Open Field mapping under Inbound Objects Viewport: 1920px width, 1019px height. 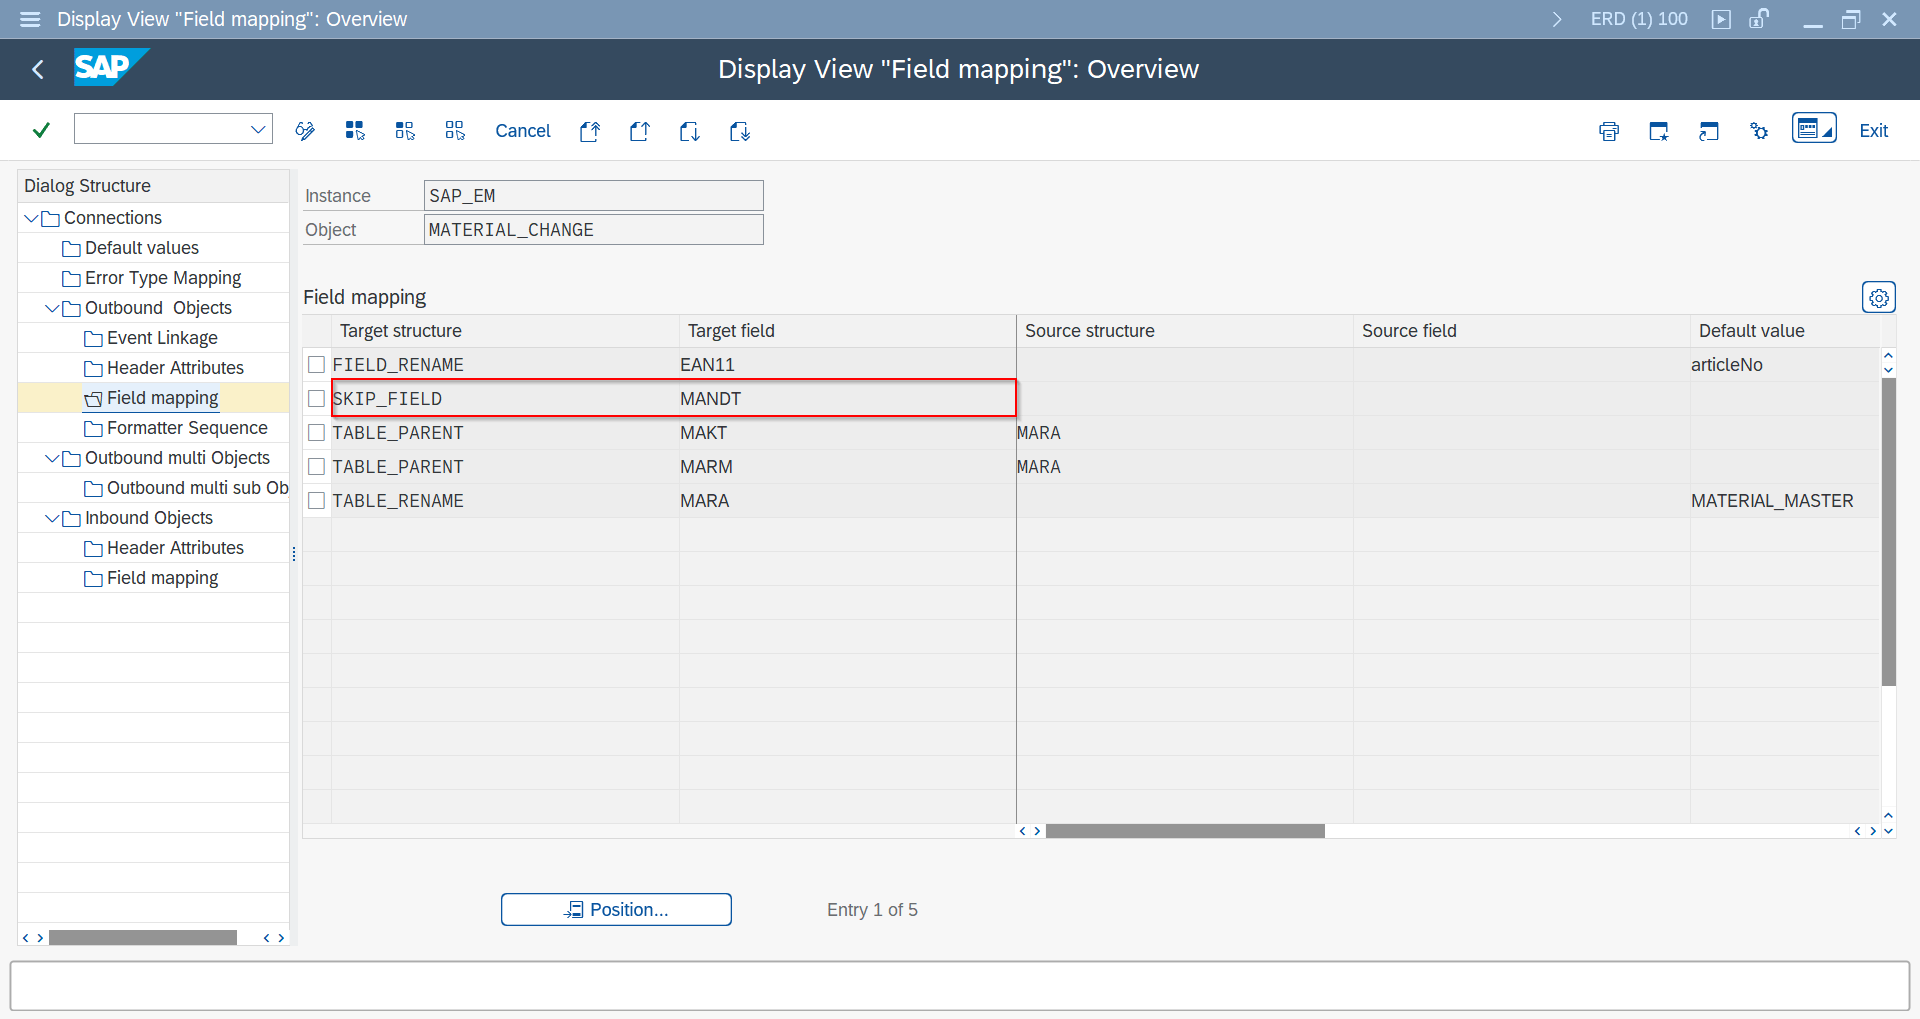tap(151, 578)
